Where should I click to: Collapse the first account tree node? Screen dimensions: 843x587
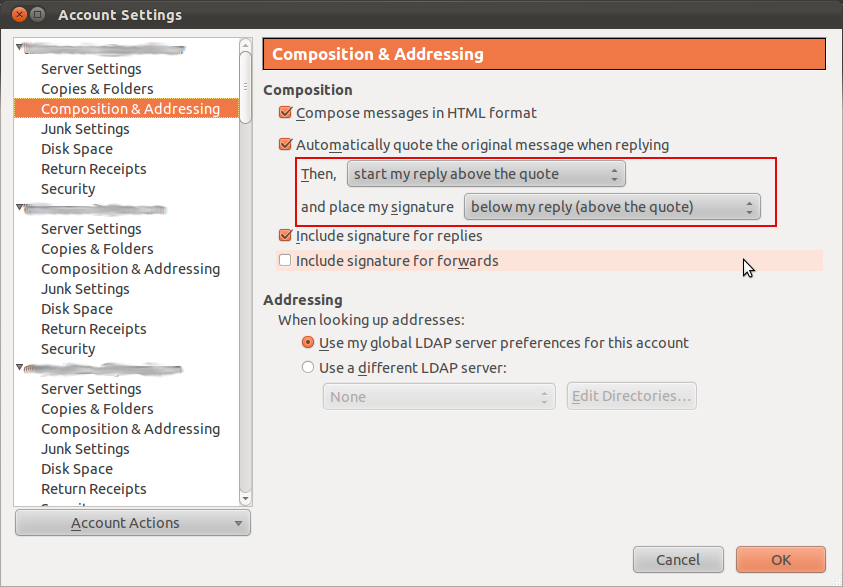[20, 49]
